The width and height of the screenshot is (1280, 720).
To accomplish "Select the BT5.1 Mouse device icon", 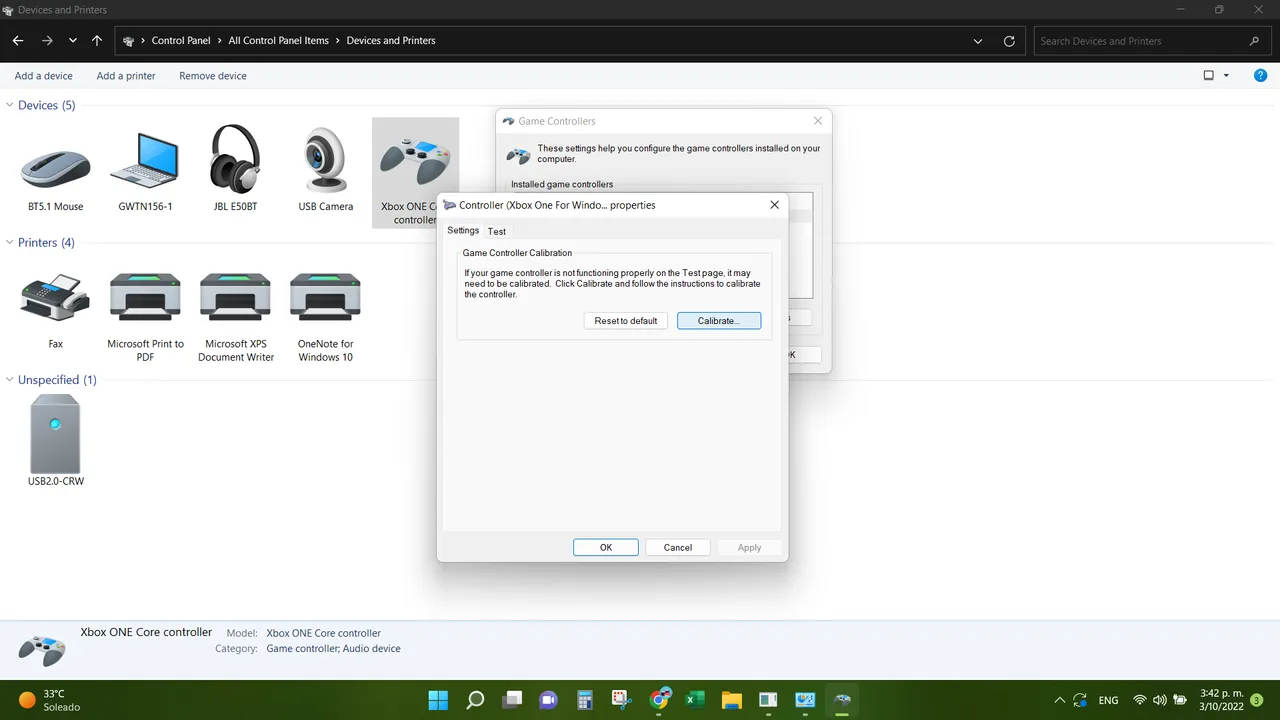I will click(55, 168).
